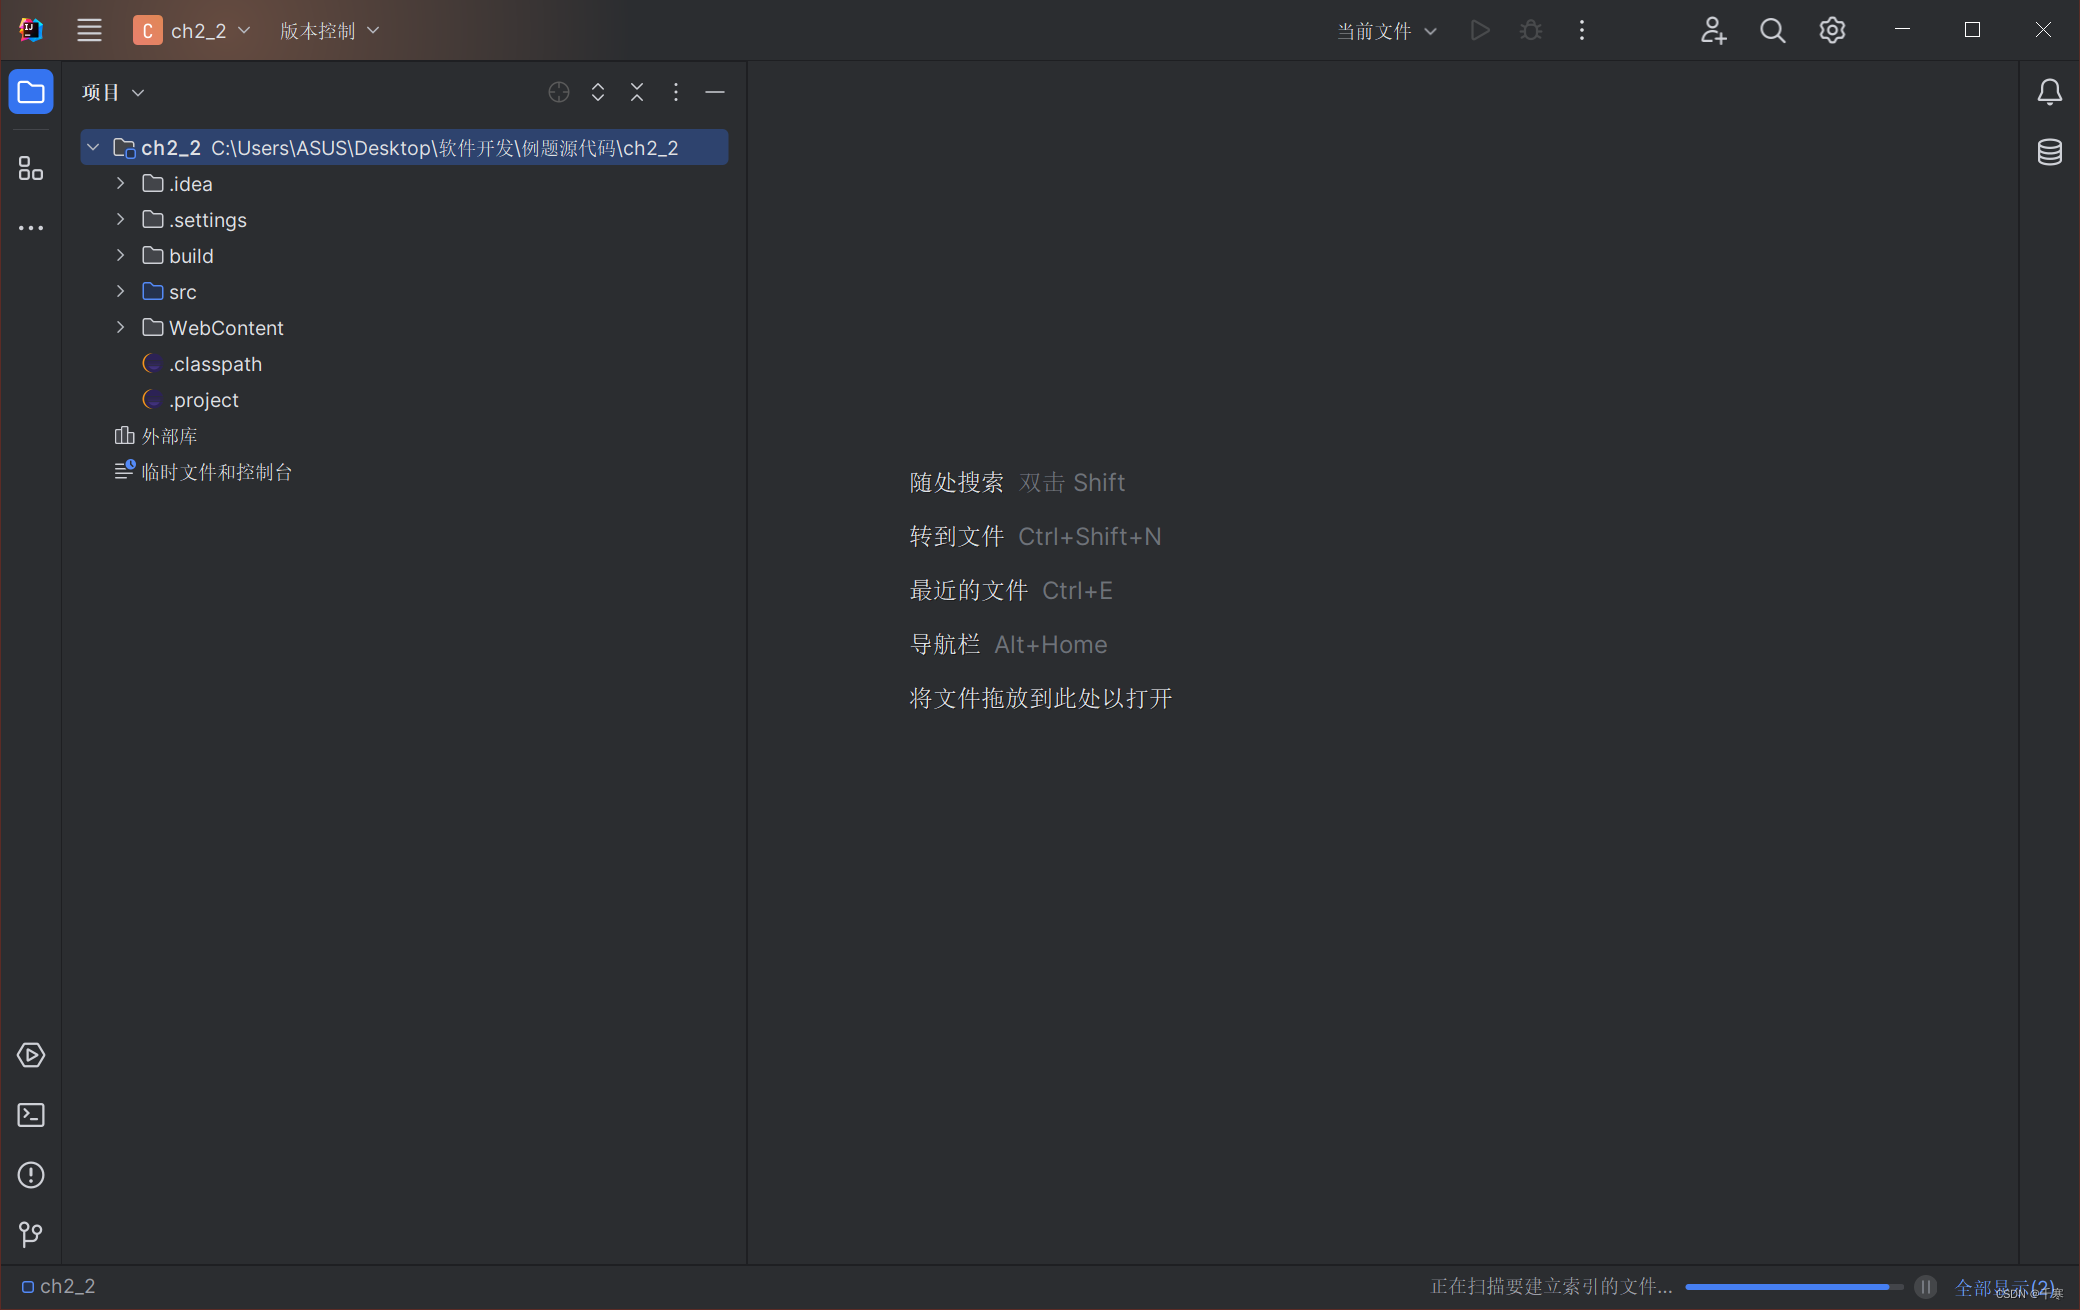Click the Search Everywhere magnifier icon

[x=1772, y=31]
